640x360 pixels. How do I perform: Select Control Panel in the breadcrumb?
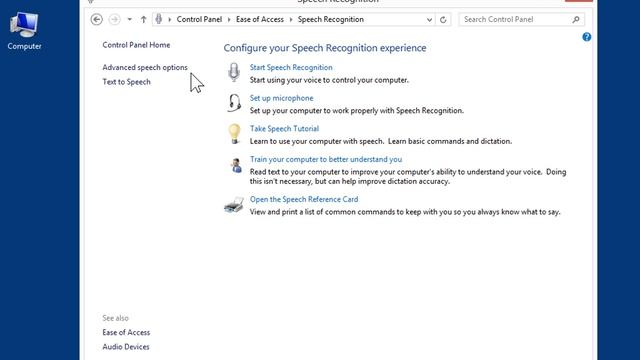(199, 19)
